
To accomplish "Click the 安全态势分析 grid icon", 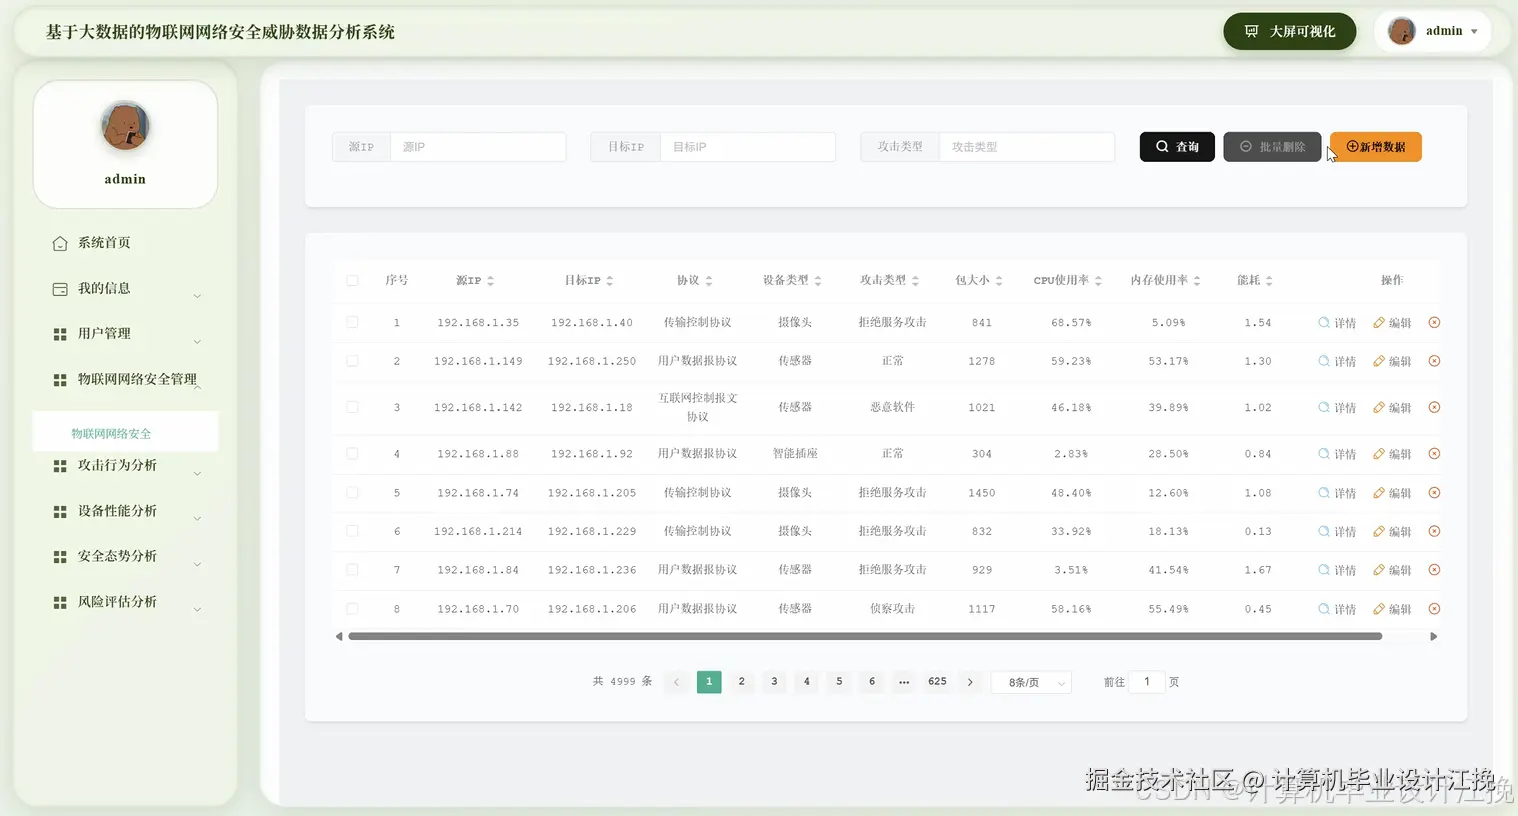I will (60, 557).
